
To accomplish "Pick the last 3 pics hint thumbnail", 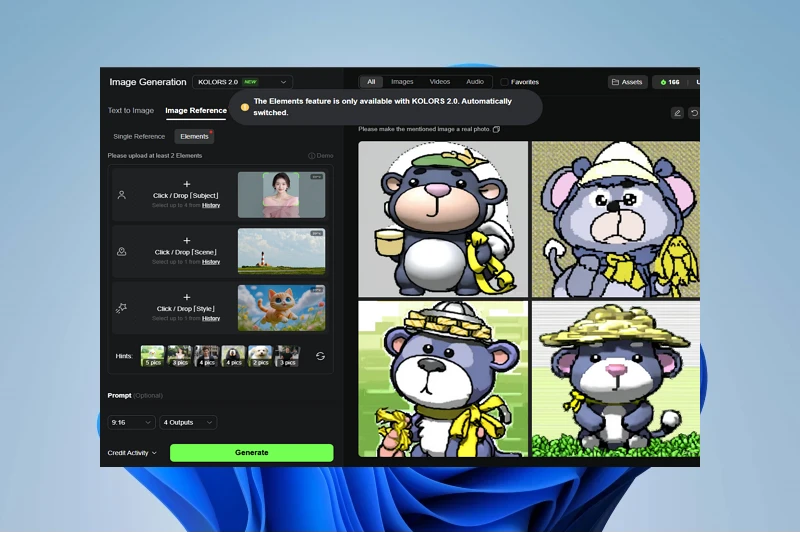I will pos(287,356).
